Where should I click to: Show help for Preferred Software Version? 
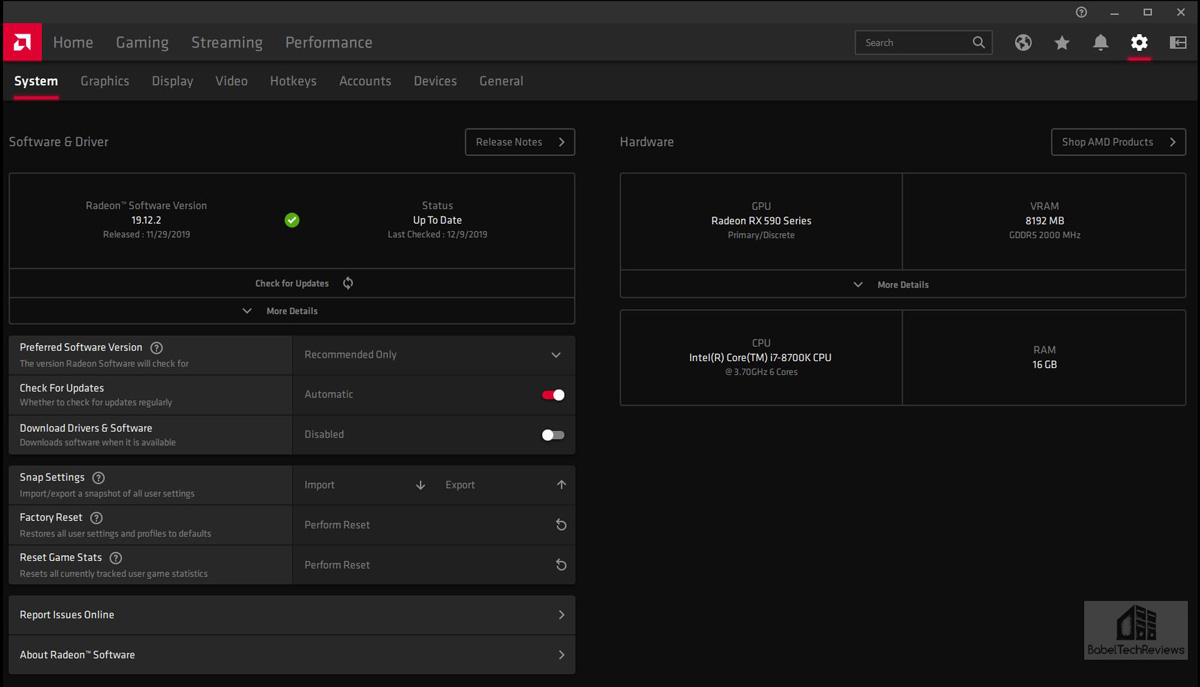pos(156,348)
